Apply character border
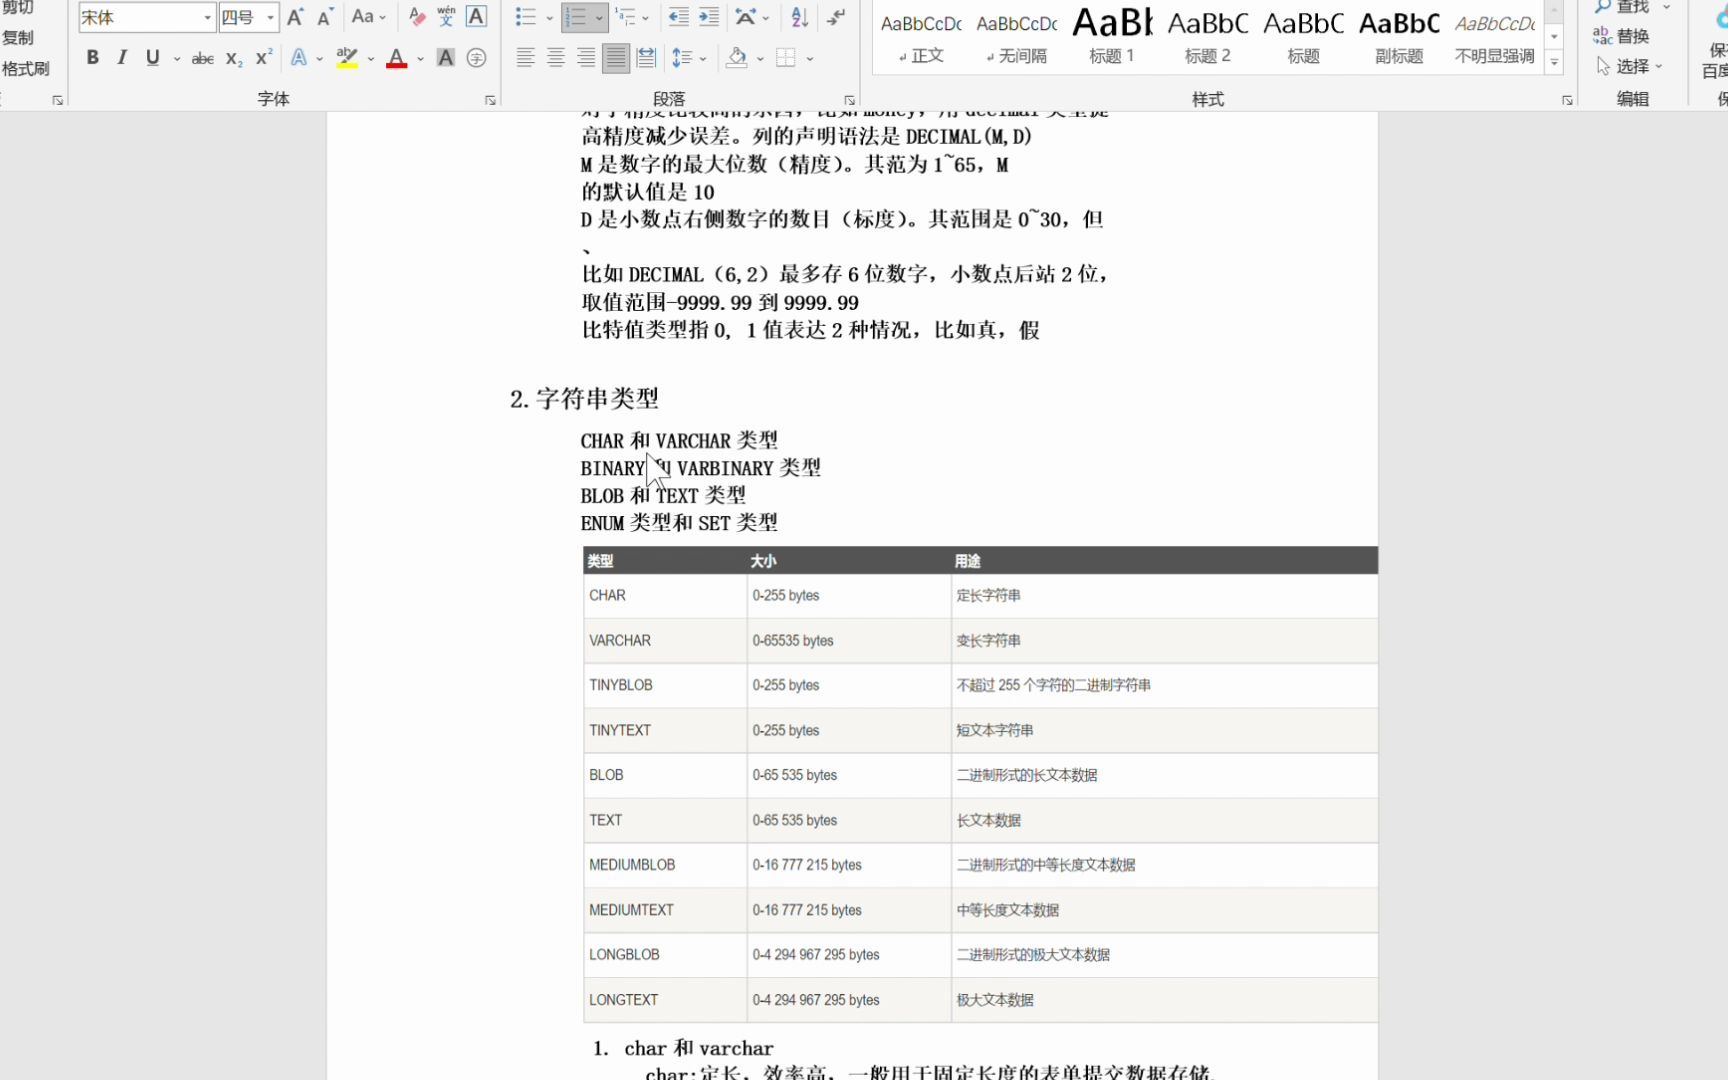The height and width of the screenshot is (1080, 1728). pyautogui.click(x=476, y=17)
